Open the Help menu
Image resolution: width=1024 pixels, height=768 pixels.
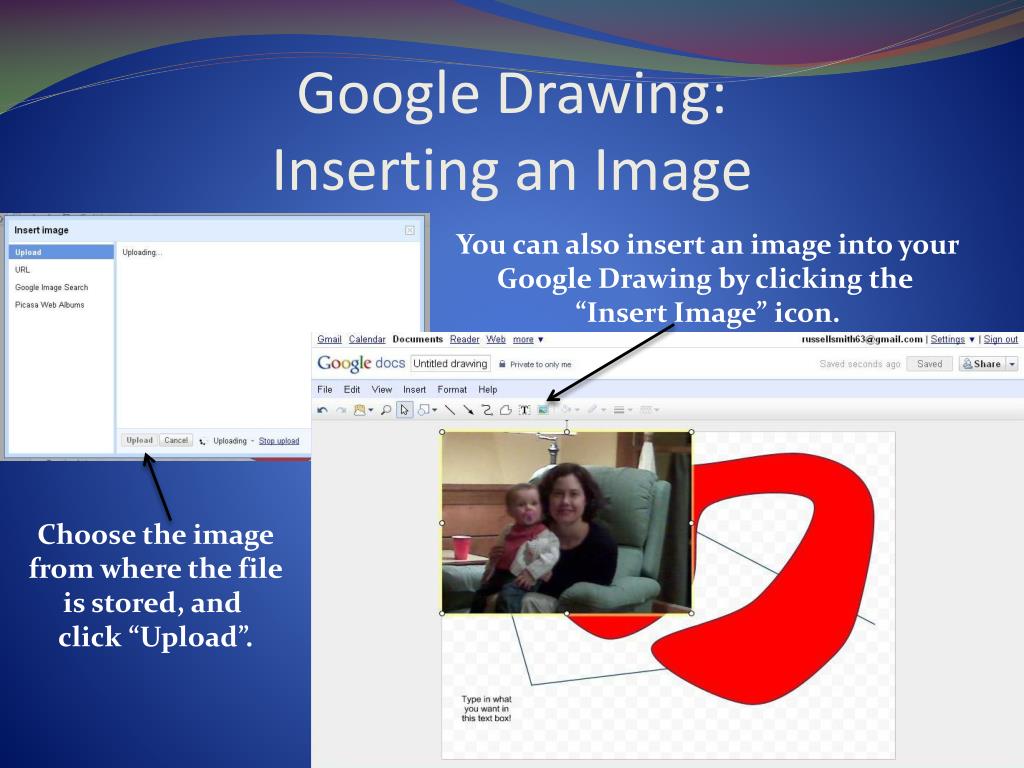(x=487, y=389)
